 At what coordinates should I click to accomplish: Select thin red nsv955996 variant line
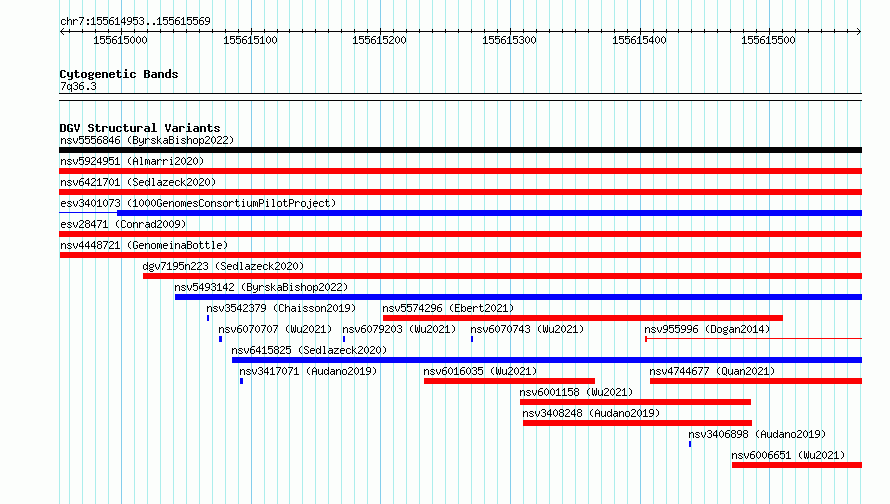point(753,339)
